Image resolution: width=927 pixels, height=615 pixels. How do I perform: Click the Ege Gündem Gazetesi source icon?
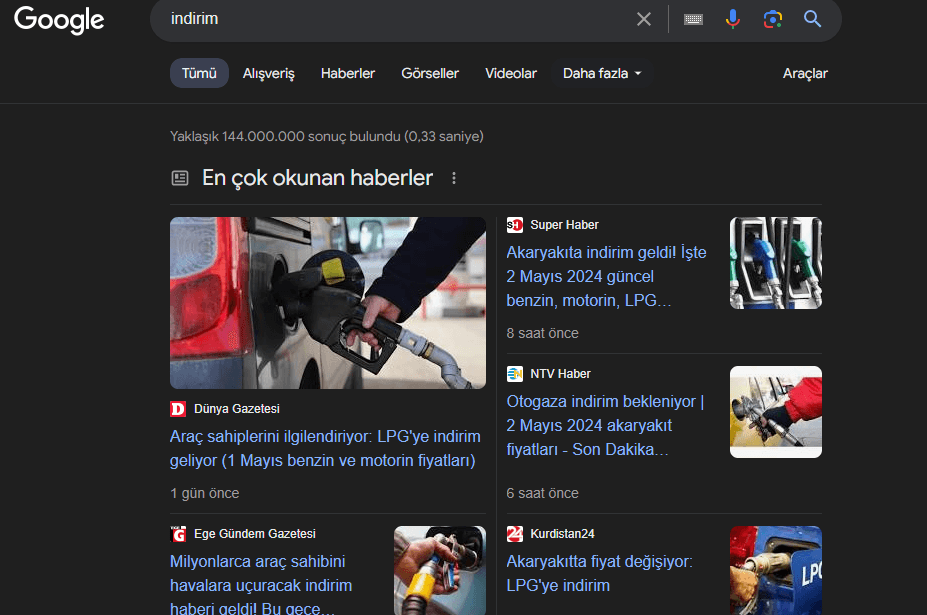coord(178,533)
